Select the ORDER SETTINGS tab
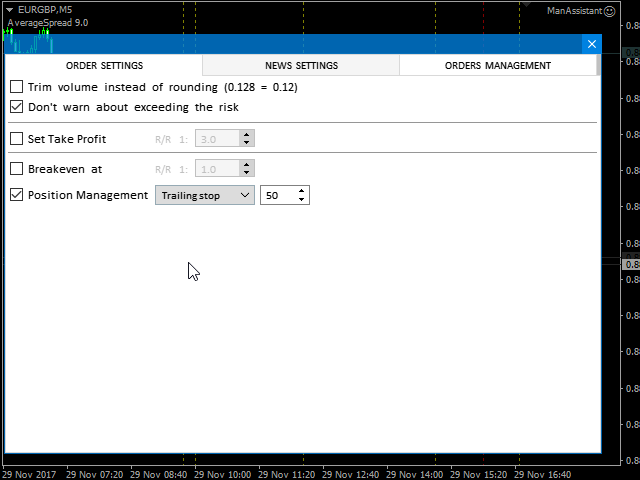The image size is (640, 480). tap(104, 66)
